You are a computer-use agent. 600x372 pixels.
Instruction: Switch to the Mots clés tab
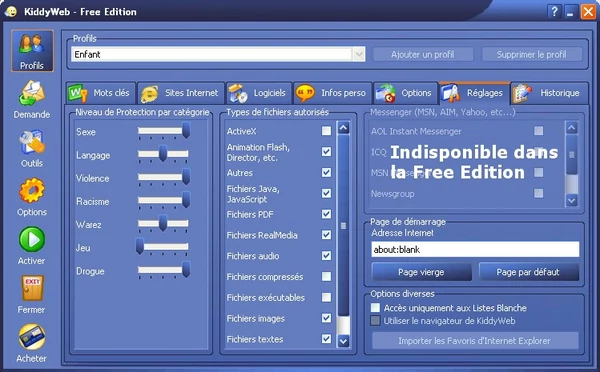tap(101, 93)
